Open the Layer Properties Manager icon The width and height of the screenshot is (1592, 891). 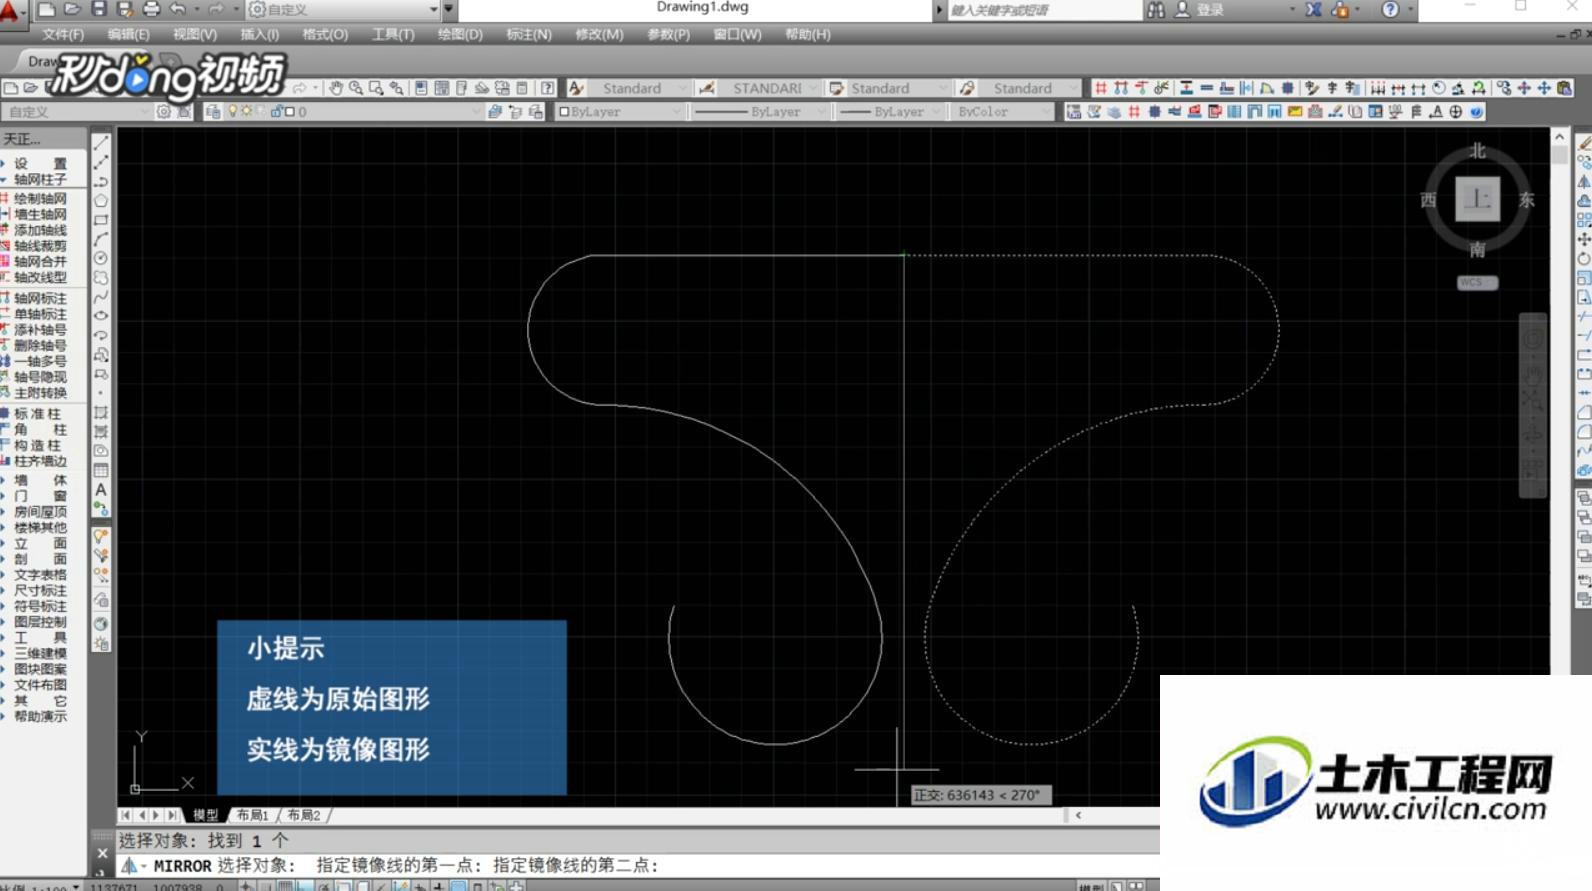pos(213,112)
